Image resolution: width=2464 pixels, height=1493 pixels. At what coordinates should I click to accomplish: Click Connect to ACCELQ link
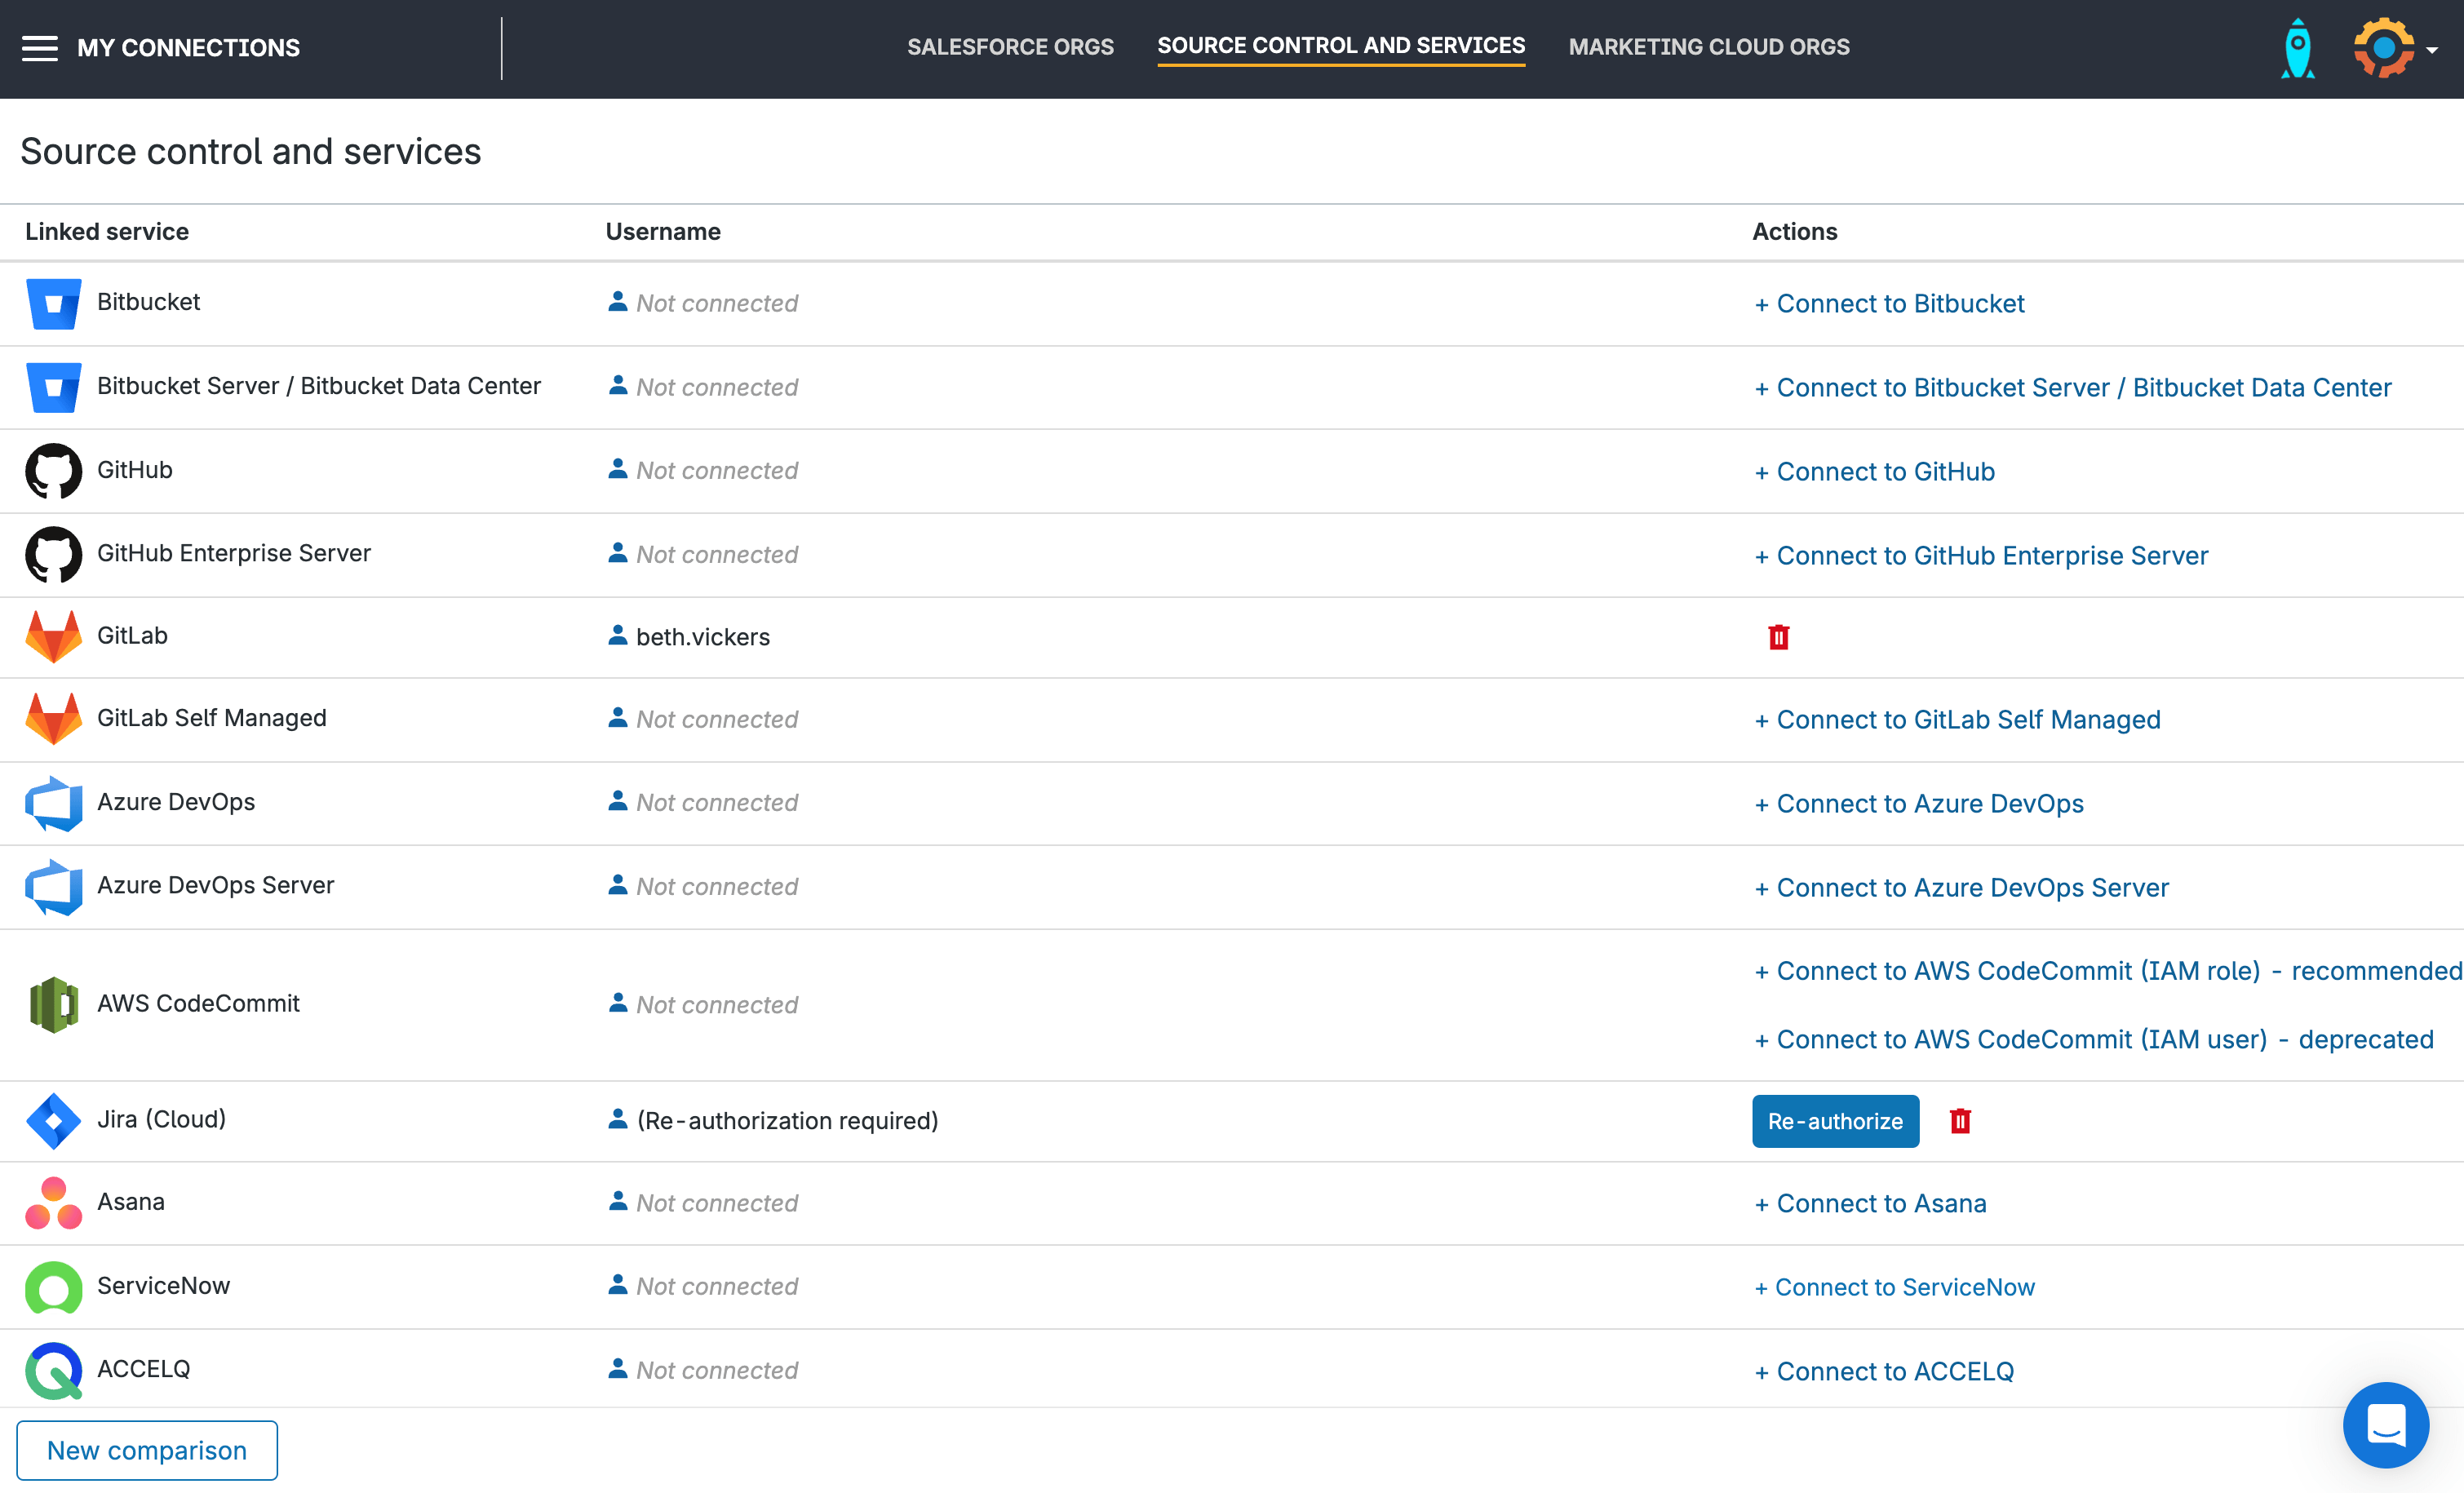click(x=1884, y=1371)
